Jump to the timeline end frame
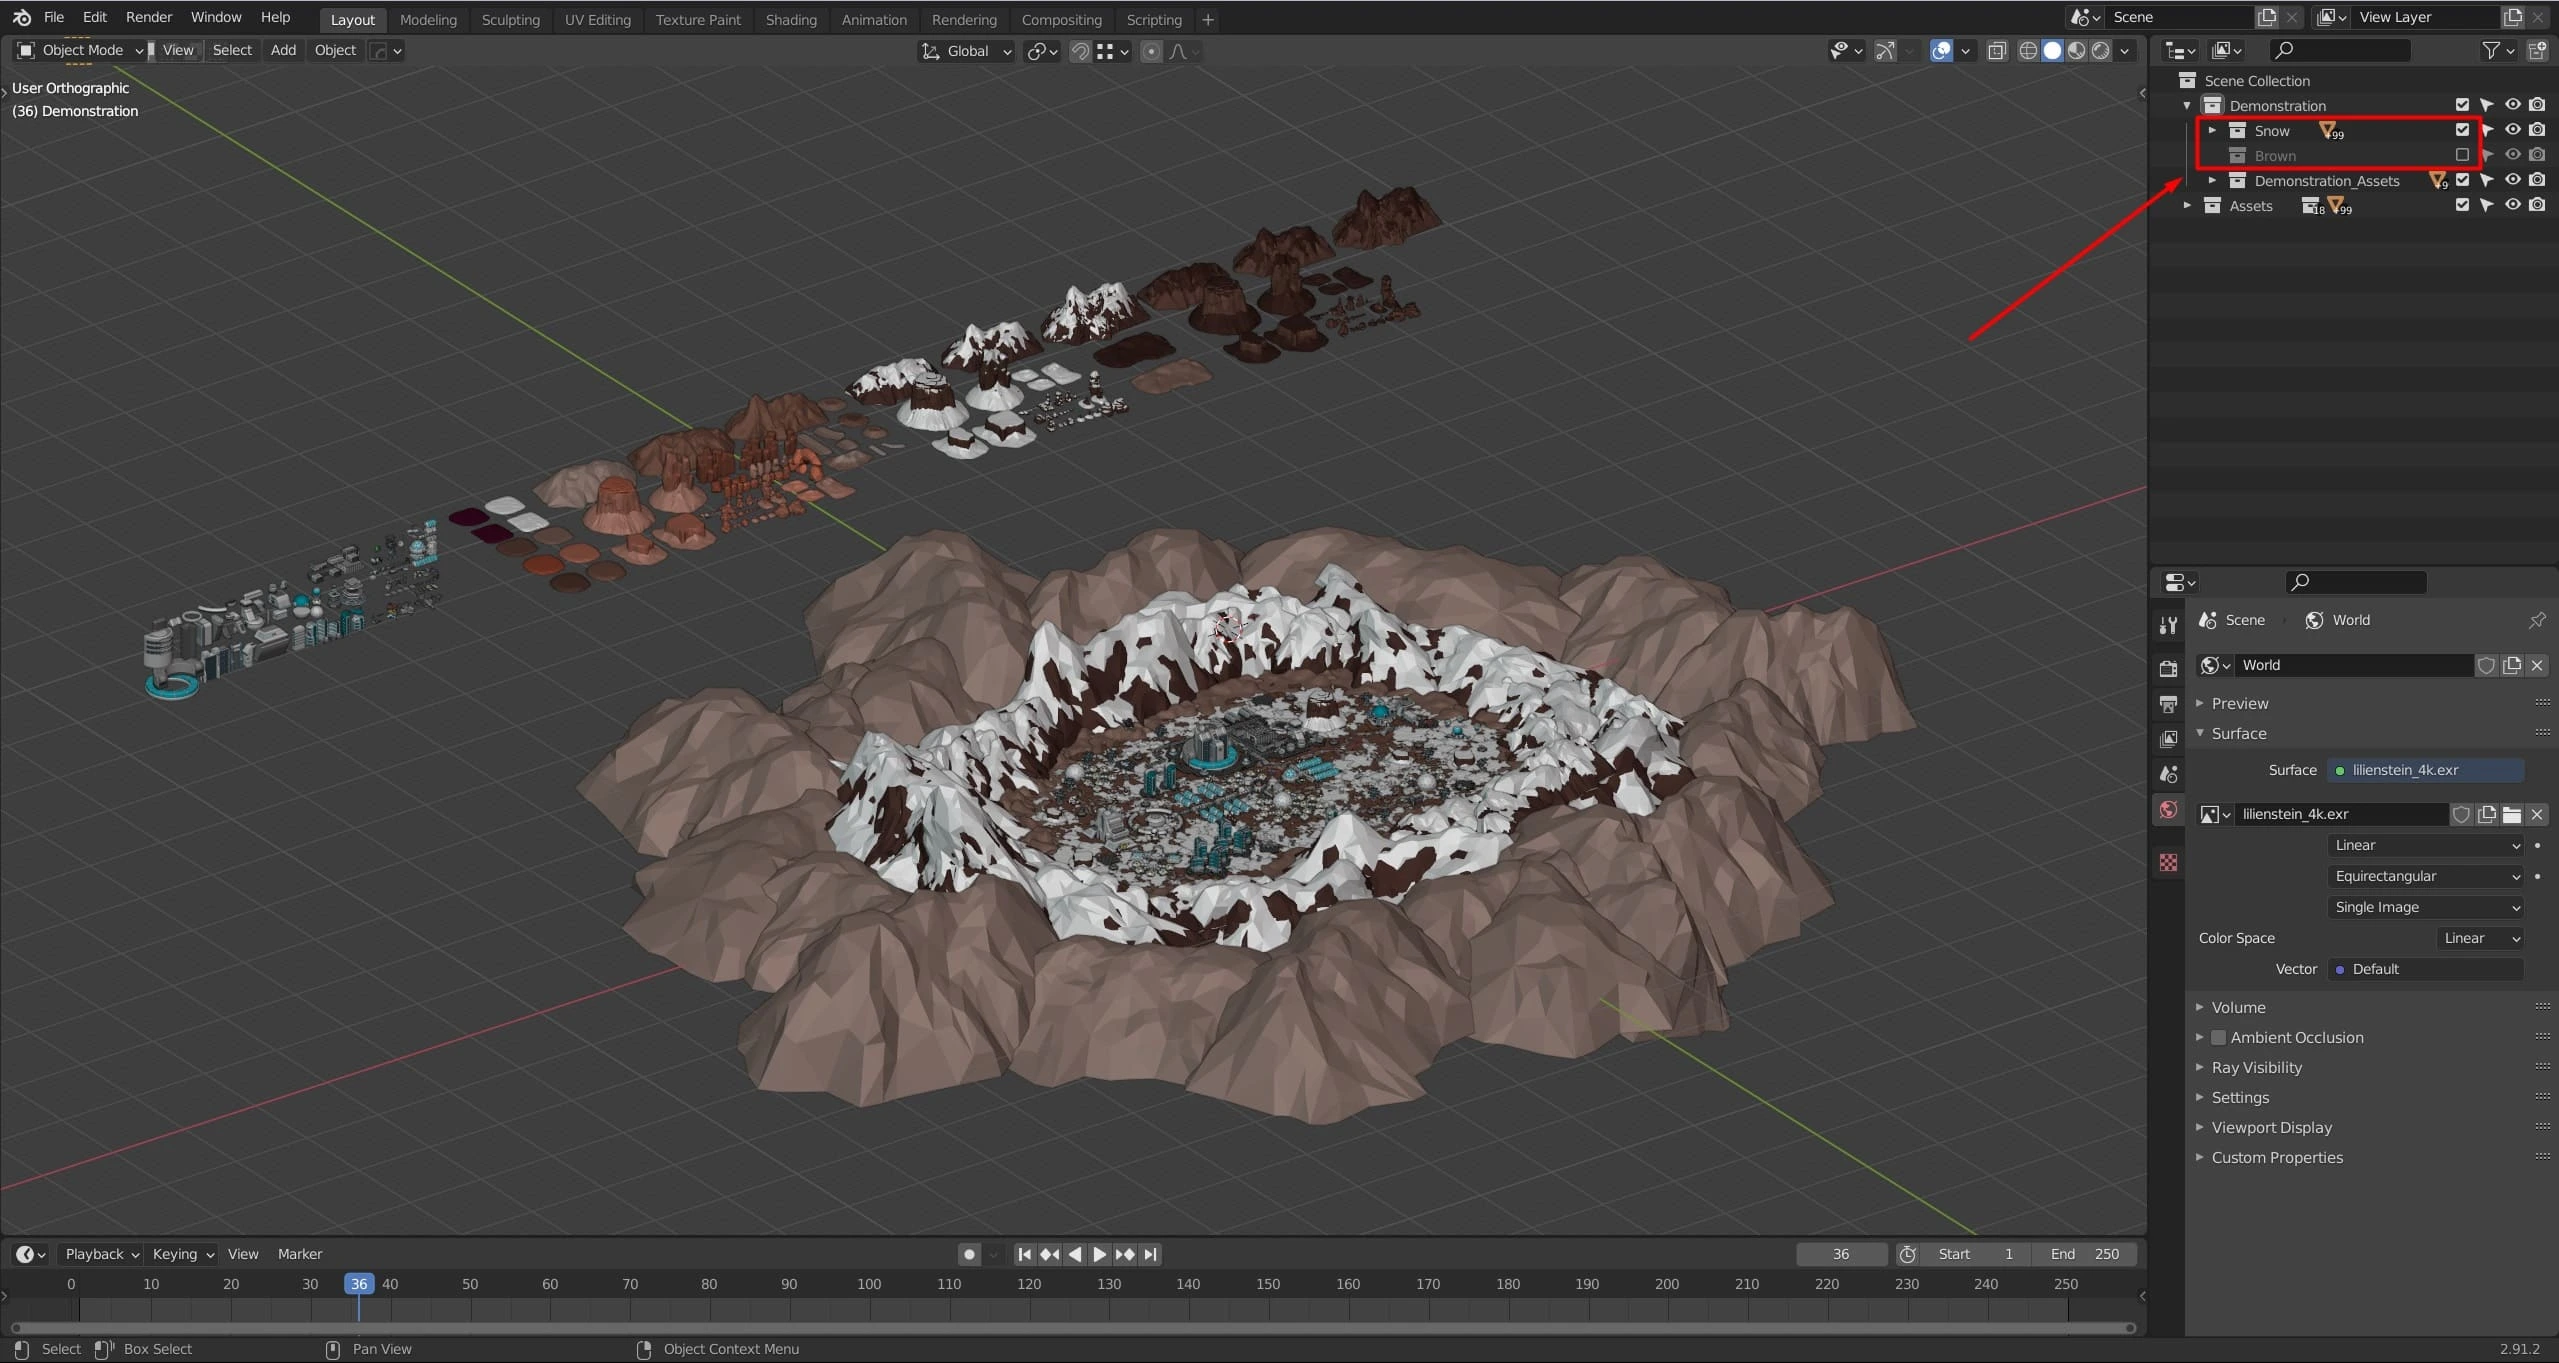Viewport: 2559px width, 1363px height. pos(1151,1254)
